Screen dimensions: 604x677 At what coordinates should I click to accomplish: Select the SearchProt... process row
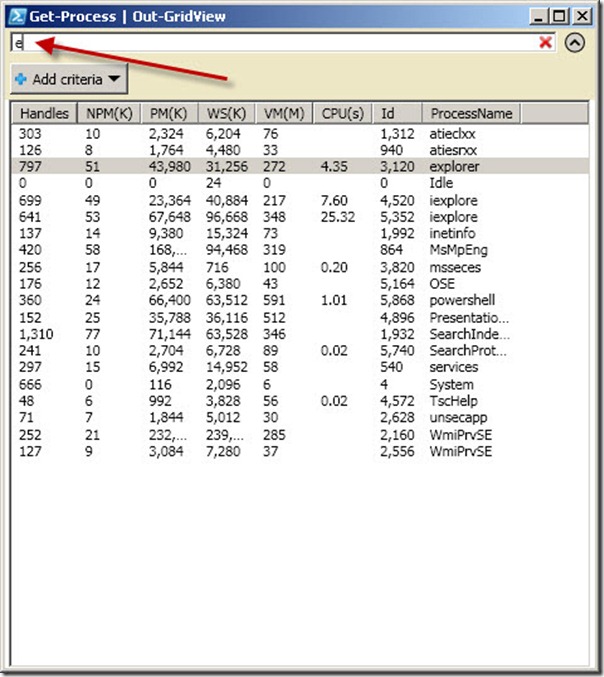(300, 351)
